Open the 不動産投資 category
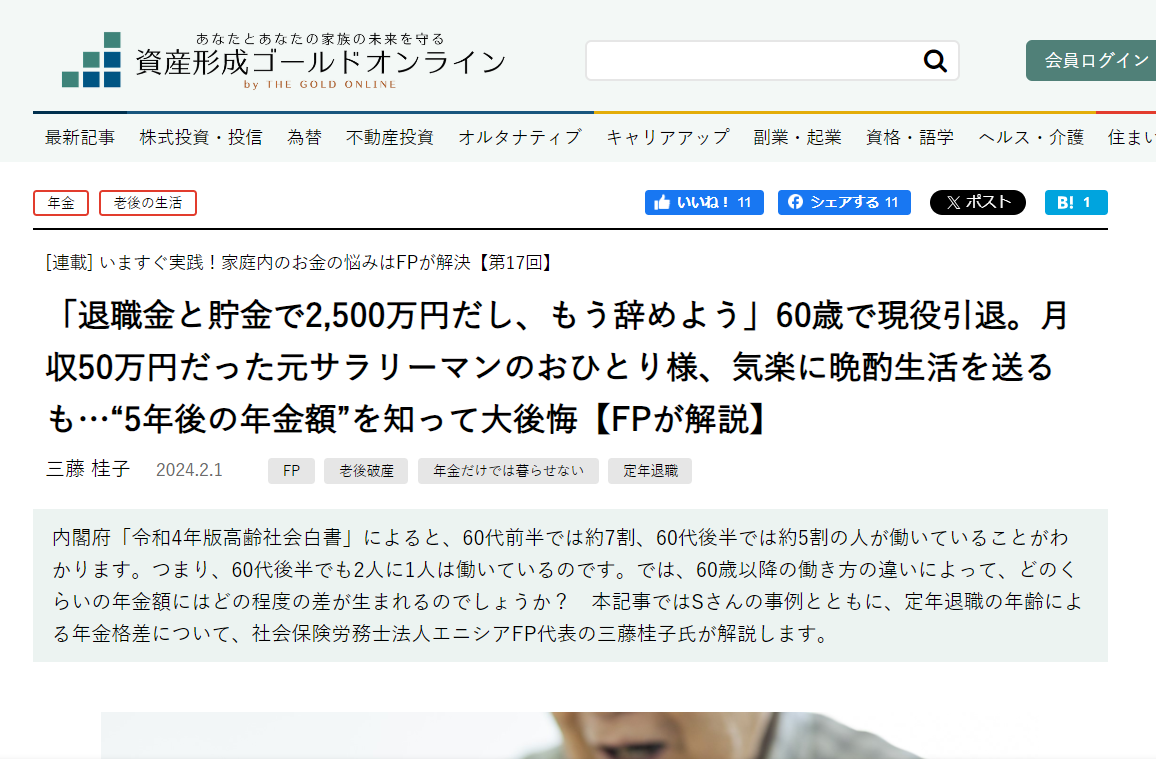 coord(390,138)
